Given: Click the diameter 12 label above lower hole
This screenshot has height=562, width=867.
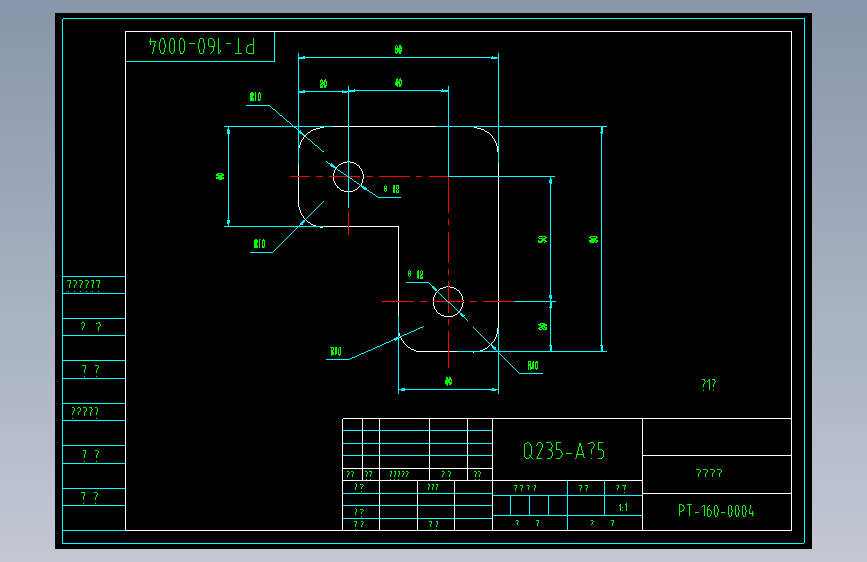Looking at the screenshot, I should 415,274.
